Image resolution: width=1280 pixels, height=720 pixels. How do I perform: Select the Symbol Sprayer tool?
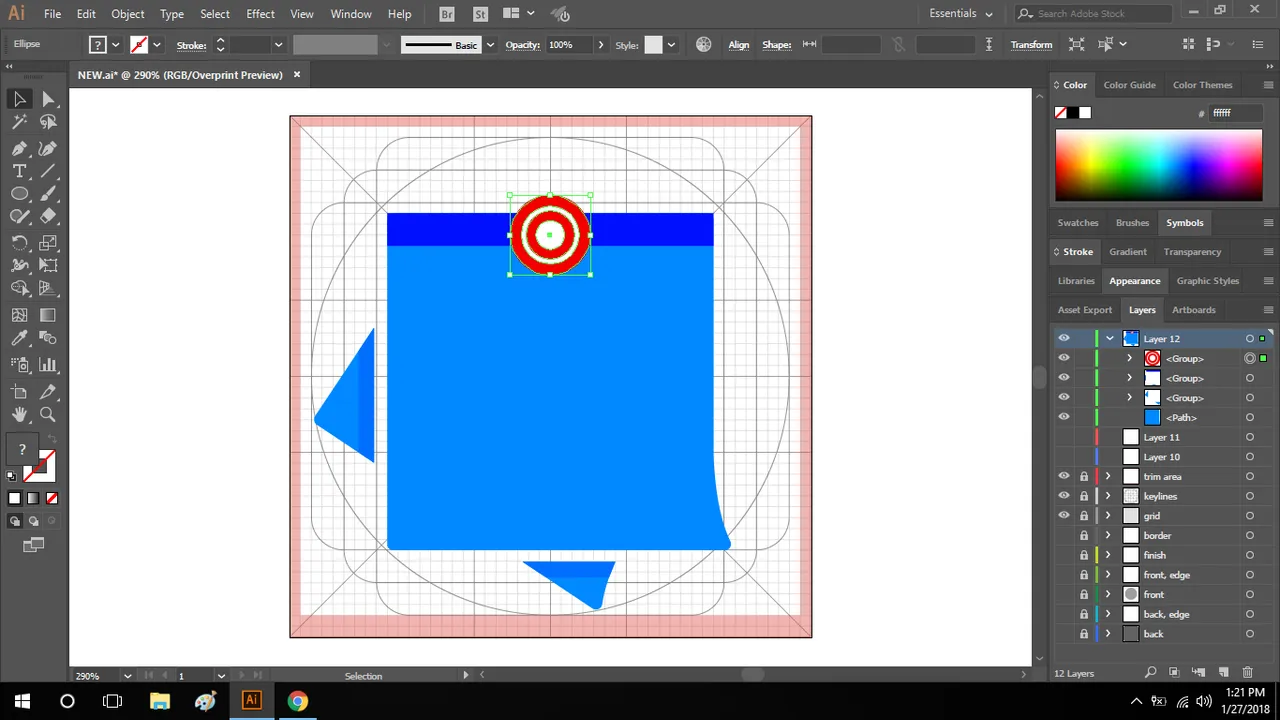coord(19,365)
